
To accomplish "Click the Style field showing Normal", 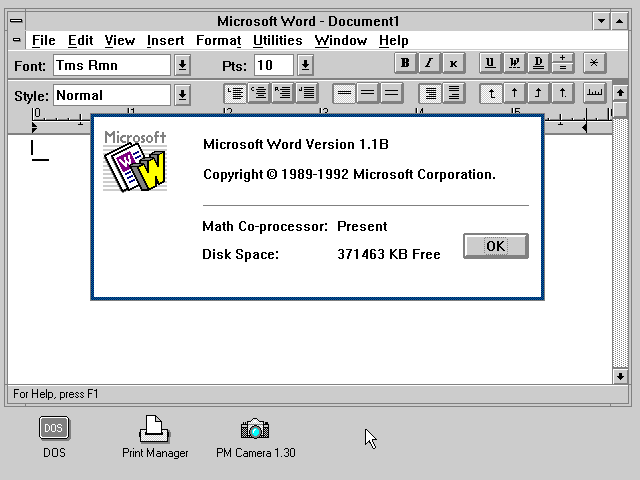I will [x=111, y=95].
